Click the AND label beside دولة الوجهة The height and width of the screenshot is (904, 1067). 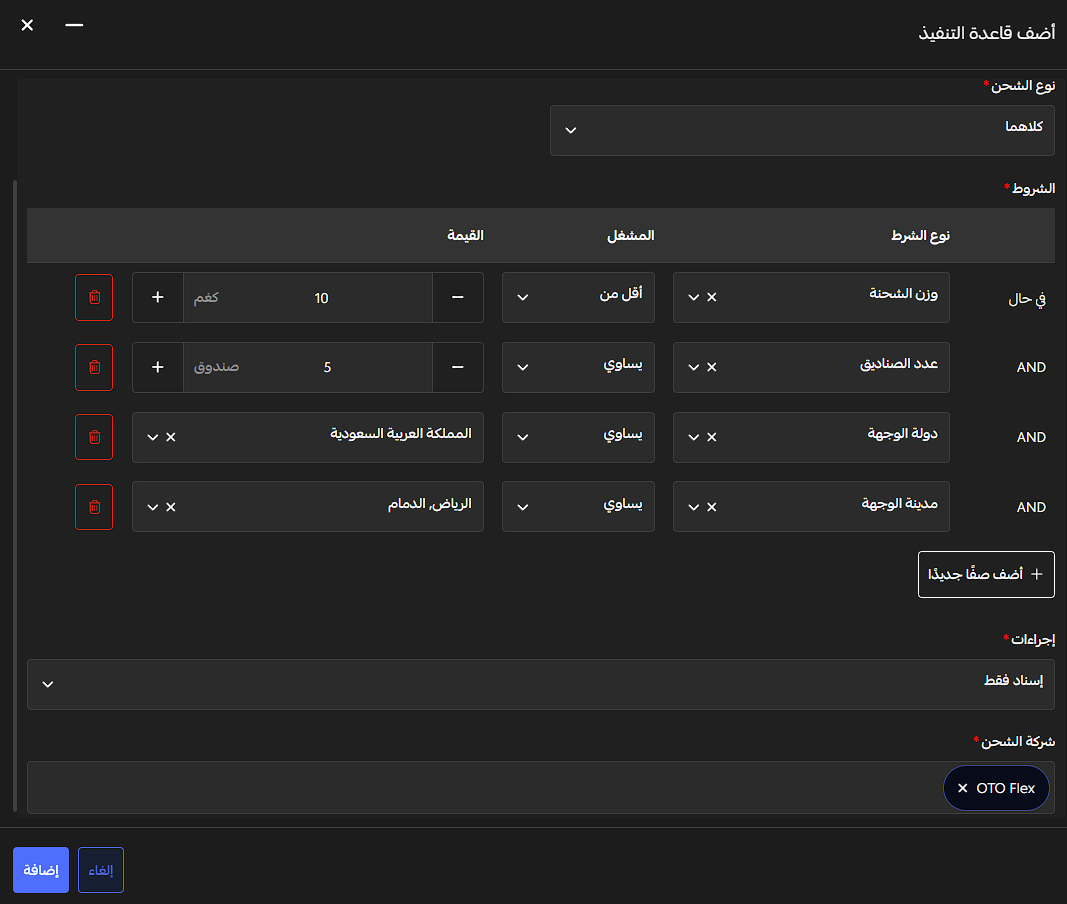[x=1031, y=437]
